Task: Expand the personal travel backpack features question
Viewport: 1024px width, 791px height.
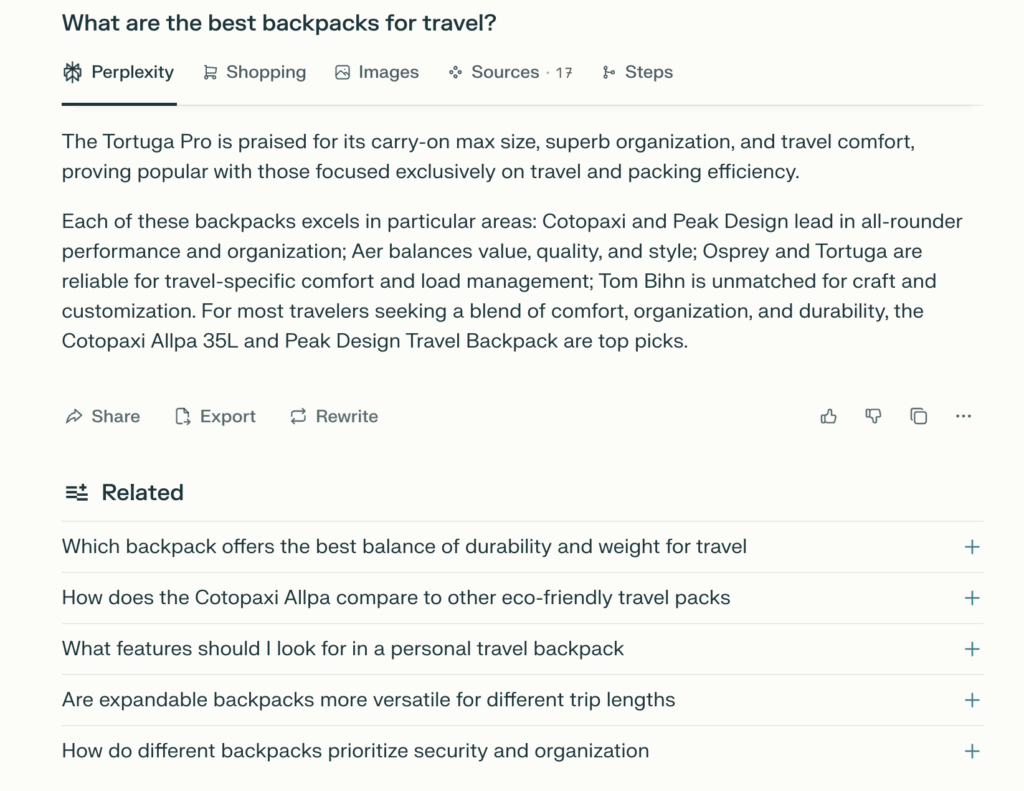Action: pyautogui.click(x=972, y=649)
